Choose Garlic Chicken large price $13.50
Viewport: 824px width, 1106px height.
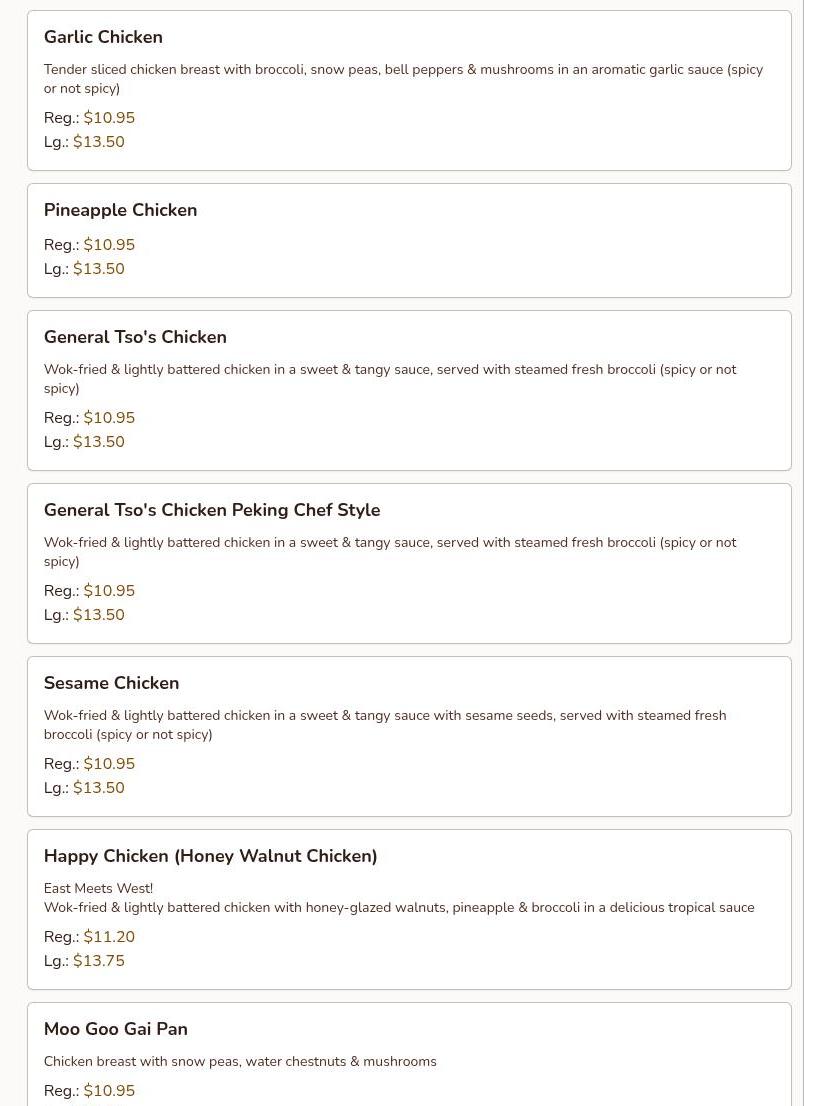[x=99, y=142]
